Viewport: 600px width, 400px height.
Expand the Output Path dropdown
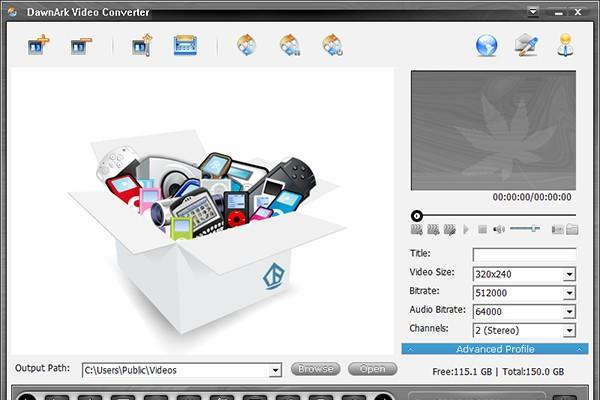click(x=275, y=371)
